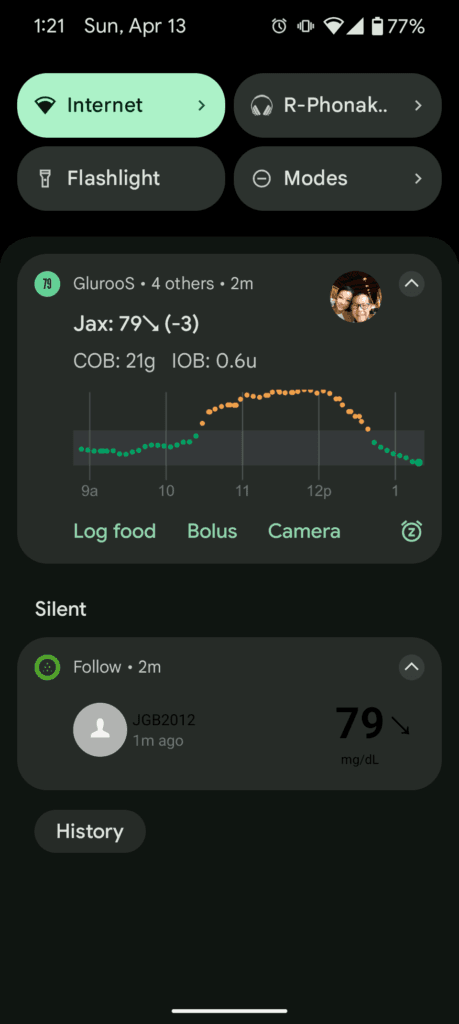
Task: Tap the JGB2012 grey avatar icon
Action: [x=99, y=730]
